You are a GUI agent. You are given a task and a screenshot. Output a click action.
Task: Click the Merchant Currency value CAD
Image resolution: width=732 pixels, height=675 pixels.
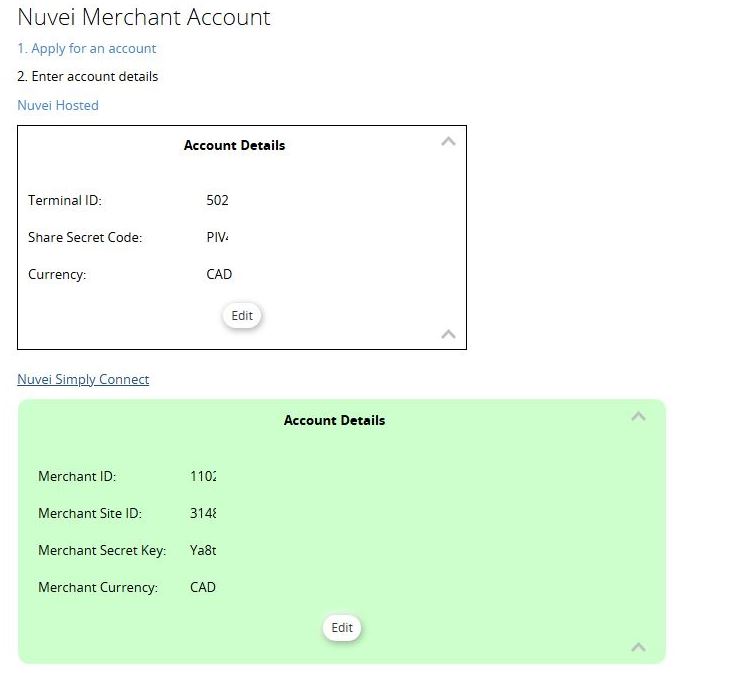(x=203, y=587)
